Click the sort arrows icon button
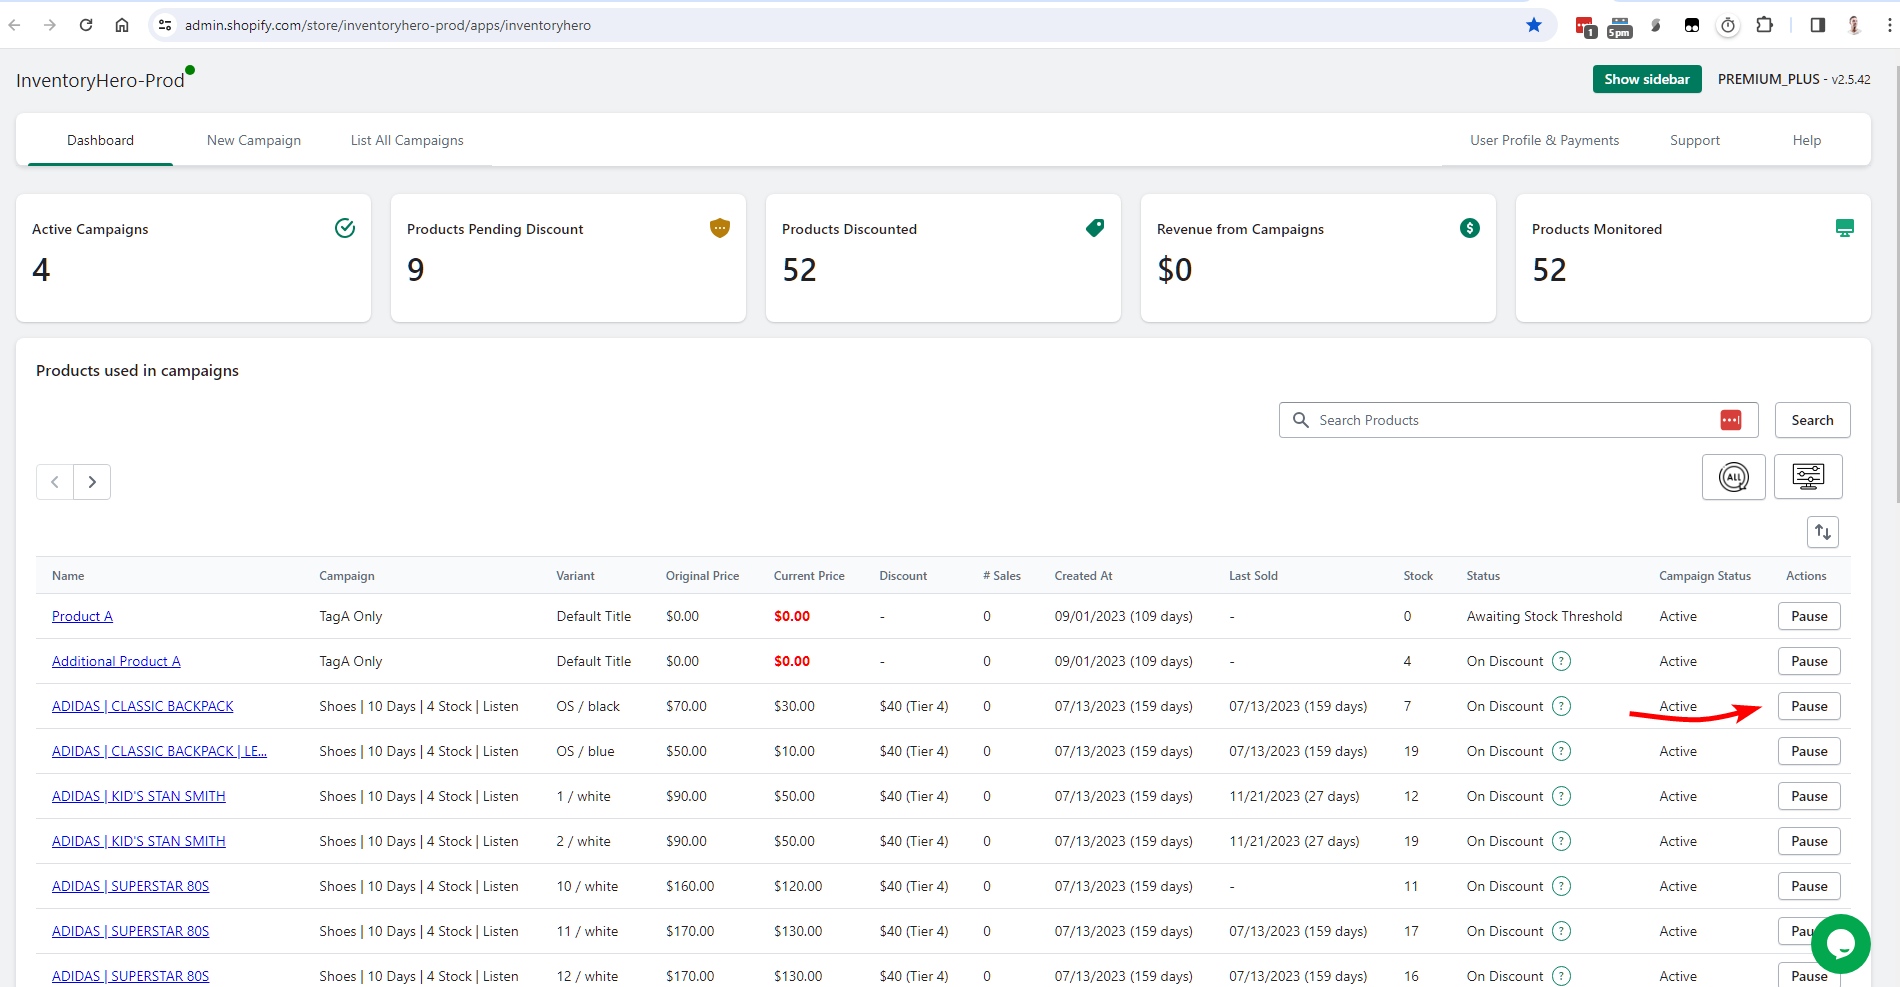1900x987 pixels. [x=1823, y=532]
